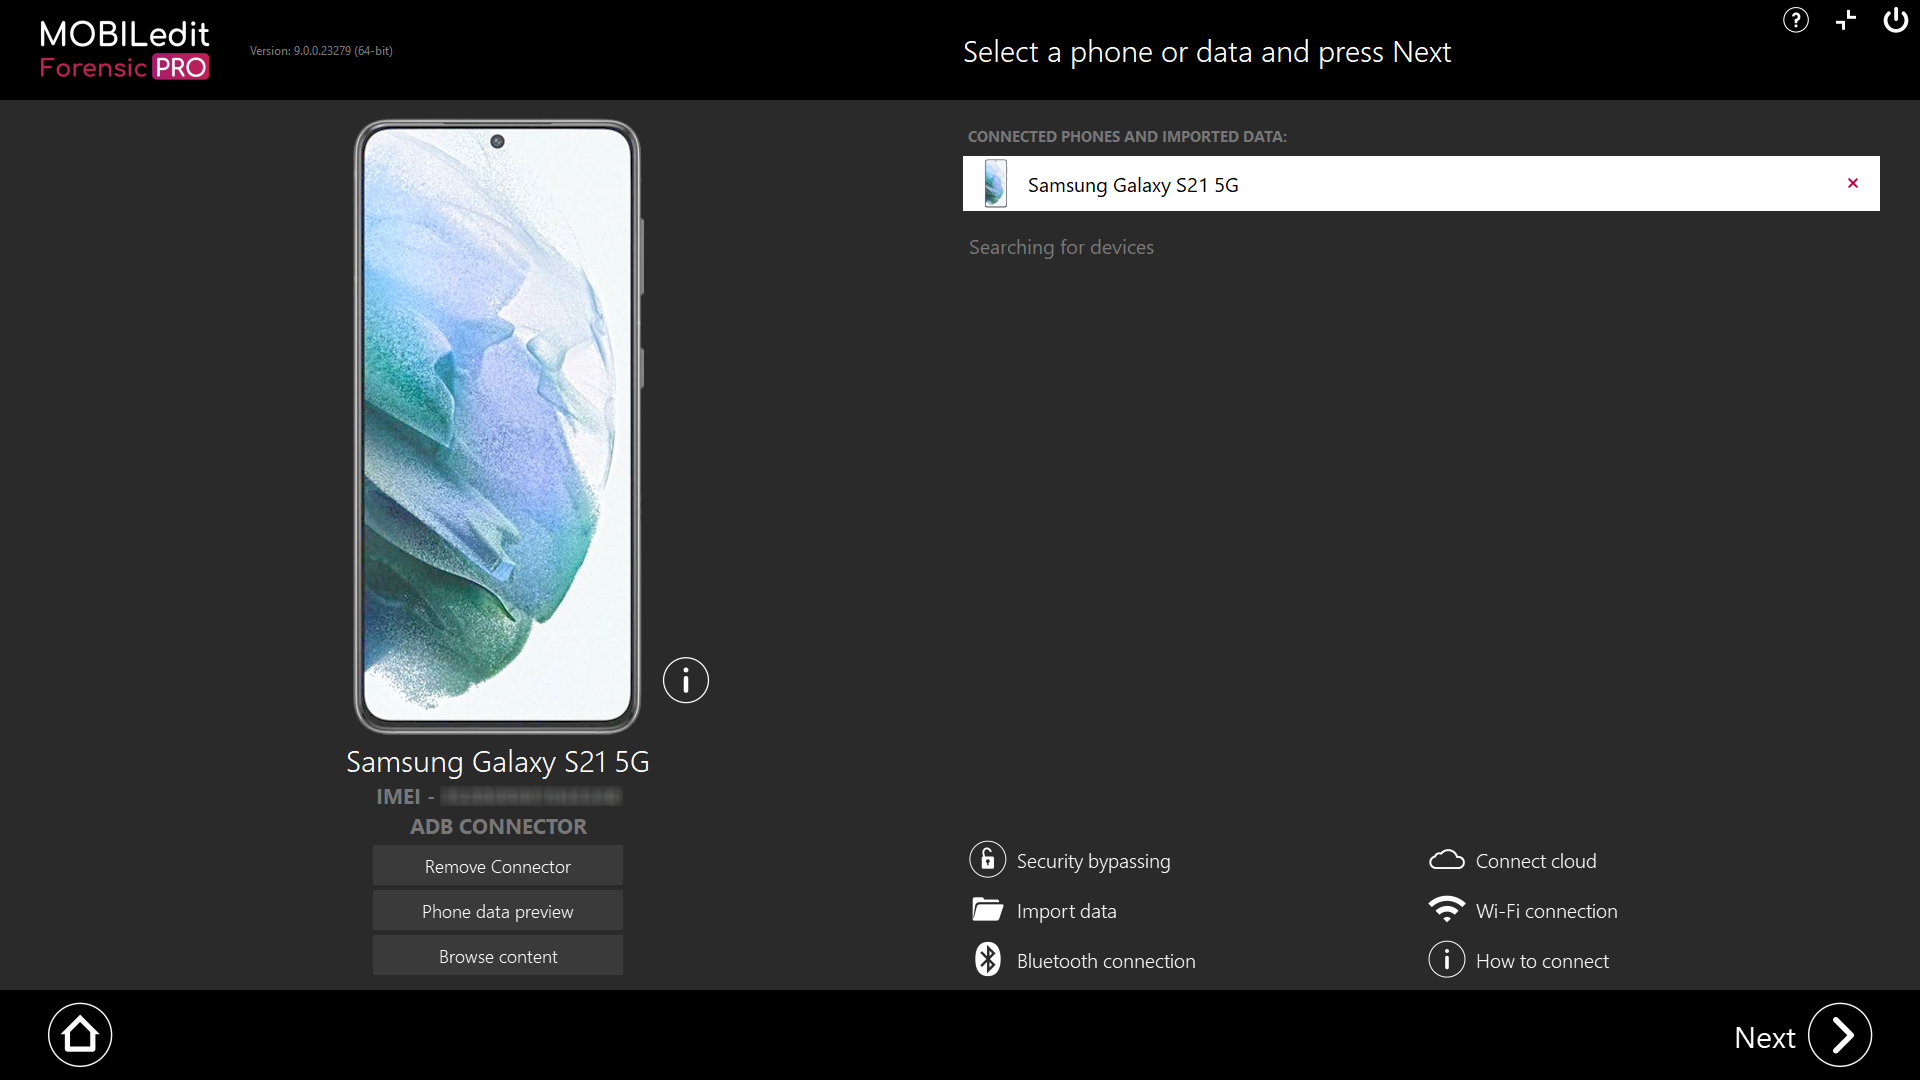Screen dimensions: 1920x1080
Task: Click the Galaxy S21 phone image
Action: [x=497, y=425]
